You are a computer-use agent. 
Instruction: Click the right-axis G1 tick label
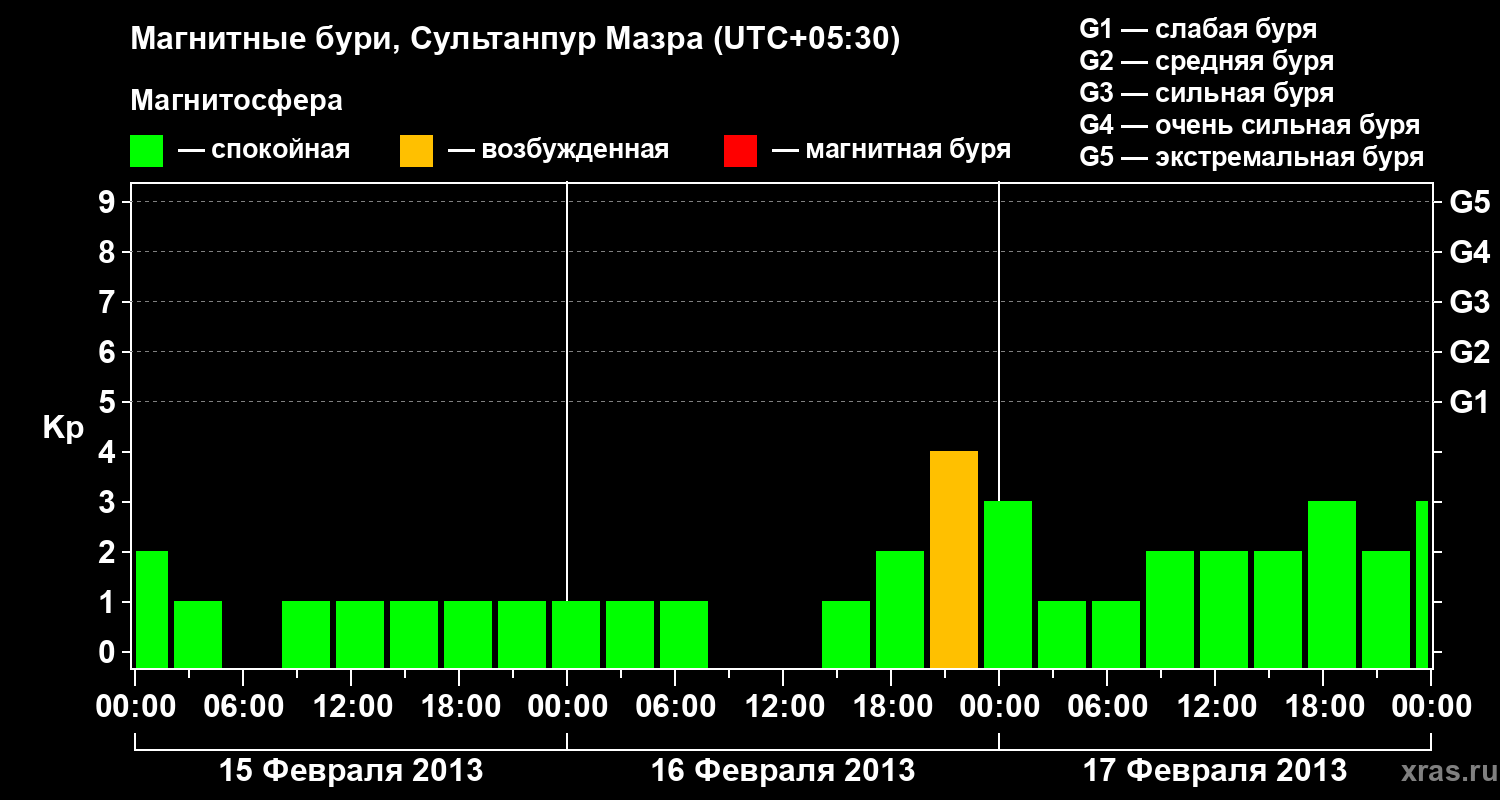pos(1469,402)
